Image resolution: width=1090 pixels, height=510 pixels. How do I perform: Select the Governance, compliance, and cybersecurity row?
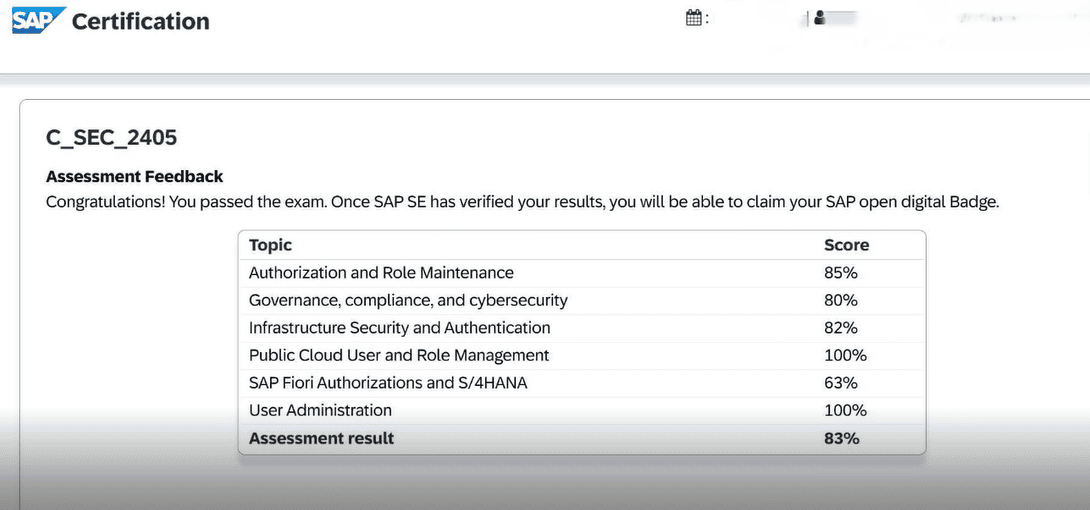pos(408,300)
